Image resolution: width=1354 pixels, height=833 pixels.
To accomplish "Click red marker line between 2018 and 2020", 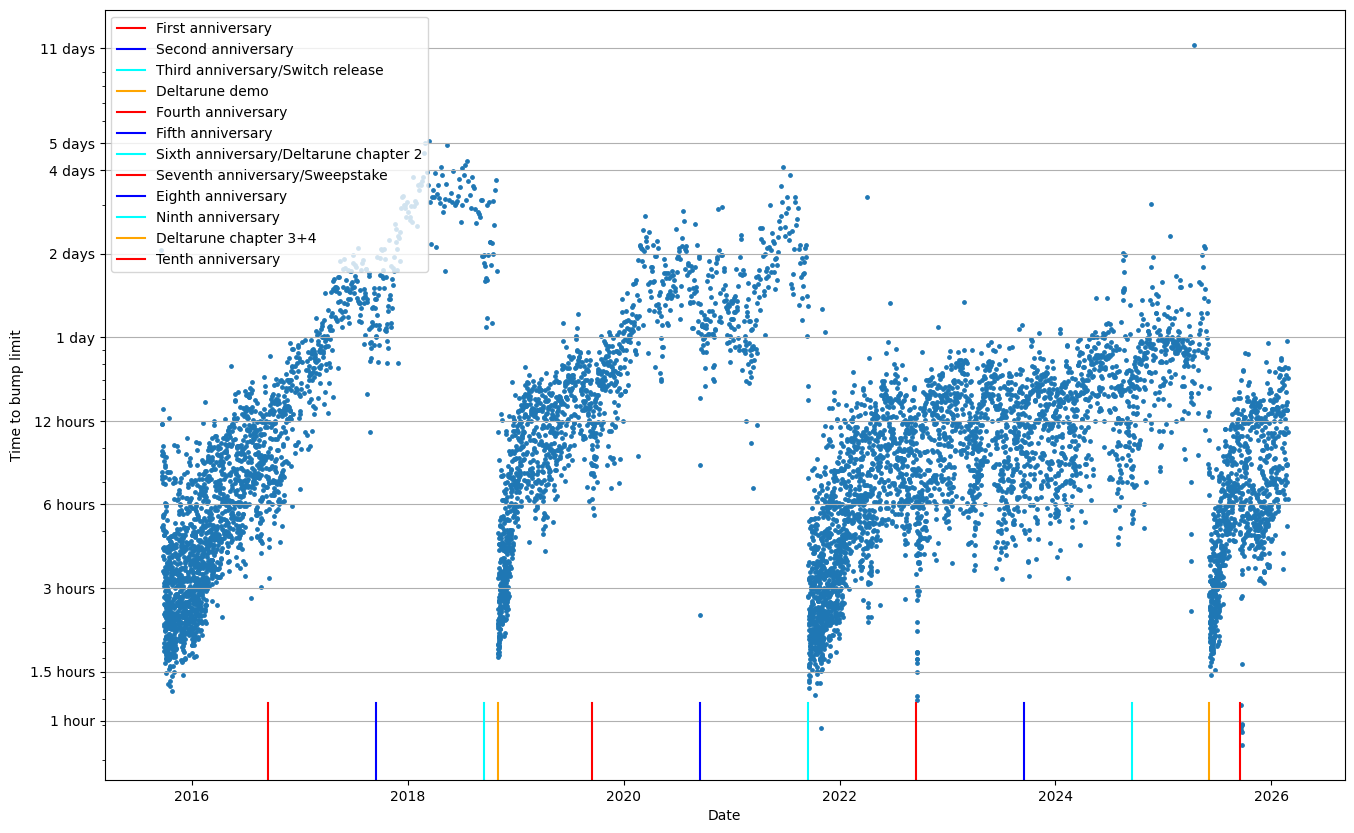I will pyautogui.click(x=592, y=741).
